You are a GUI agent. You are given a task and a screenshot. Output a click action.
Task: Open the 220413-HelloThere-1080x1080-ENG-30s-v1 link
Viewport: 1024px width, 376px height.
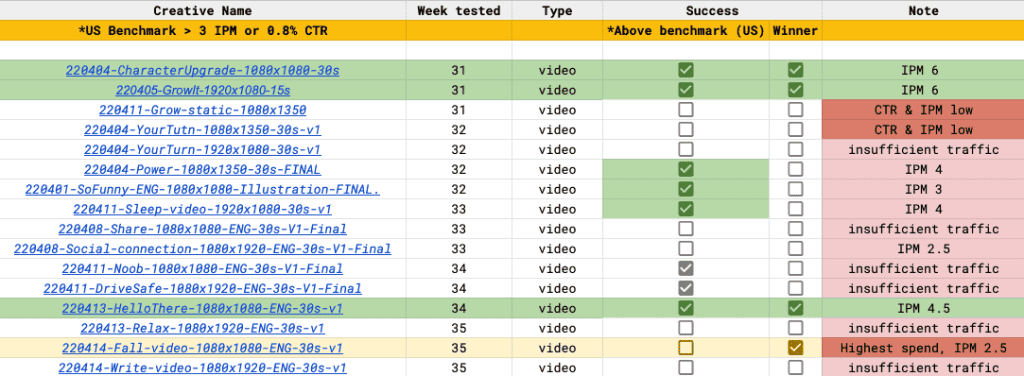[x=202, y=308]
